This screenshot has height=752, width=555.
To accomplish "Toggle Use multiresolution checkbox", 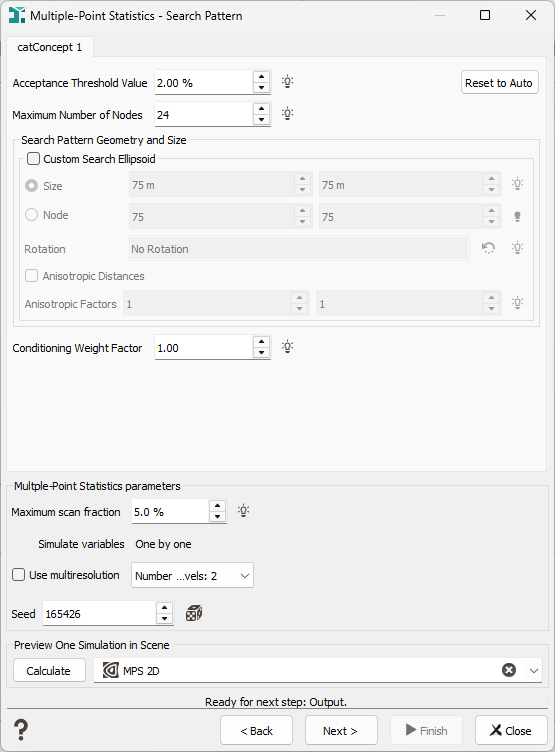I will tap(18, 575).
